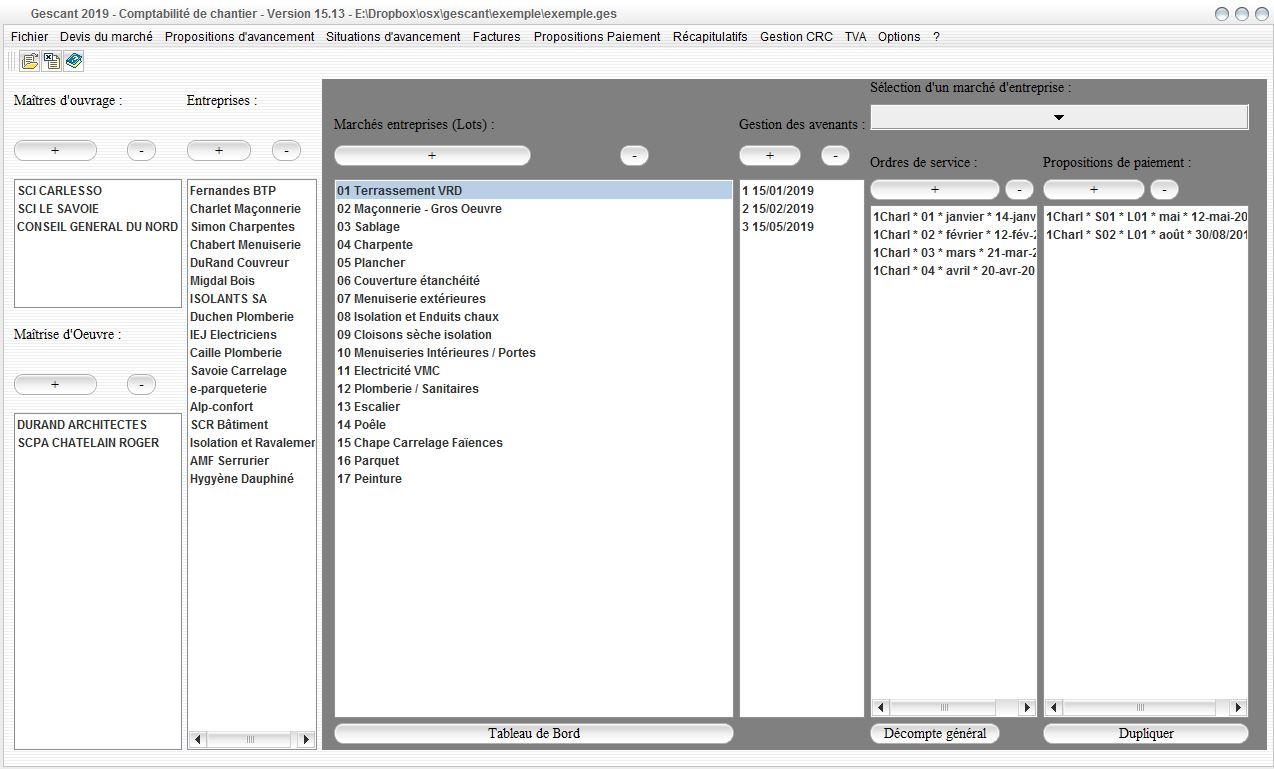The image size is (1274, 769).
Task: Open the Récapitulatifs menu
Action: click(x=710, y=37)
